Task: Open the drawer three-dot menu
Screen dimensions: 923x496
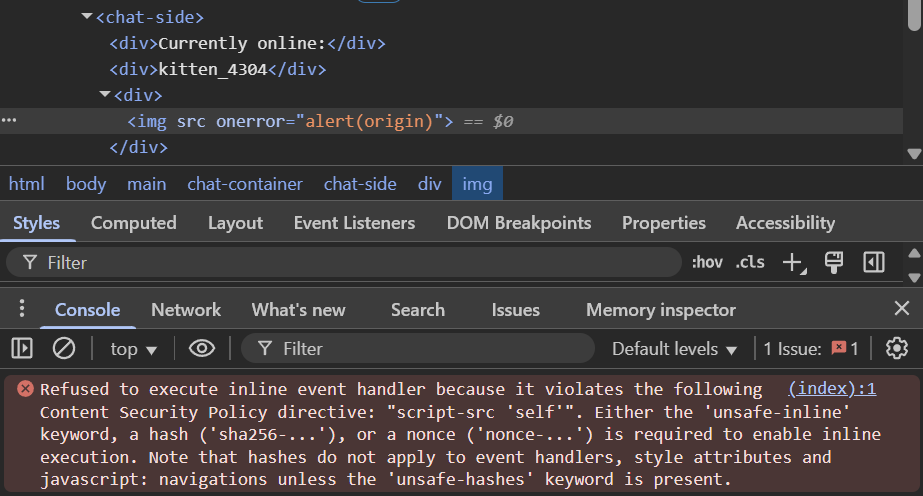Action: pos(22,310)
